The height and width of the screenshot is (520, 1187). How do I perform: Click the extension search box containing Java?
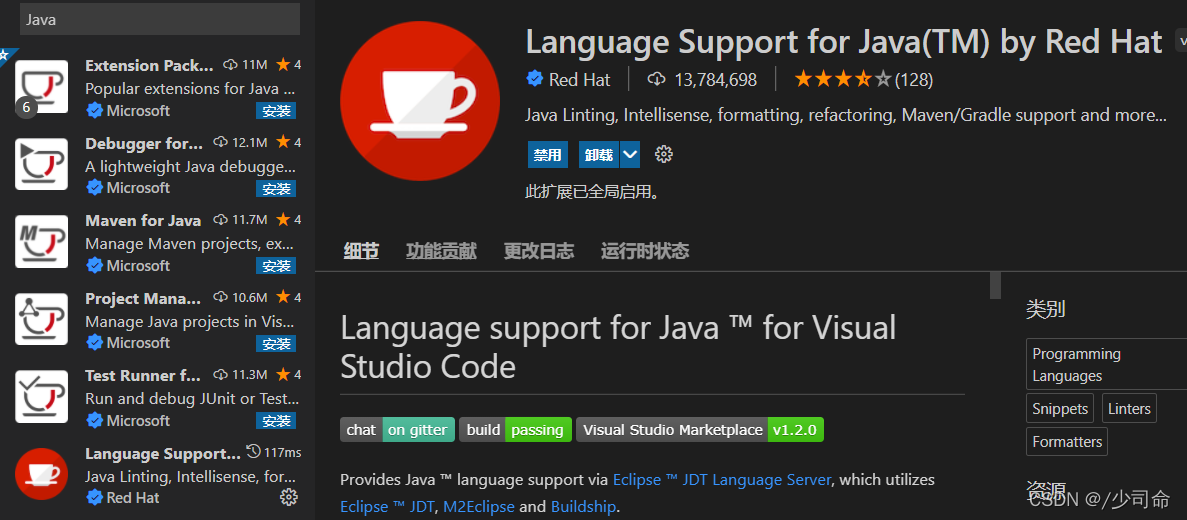[160, 19]
